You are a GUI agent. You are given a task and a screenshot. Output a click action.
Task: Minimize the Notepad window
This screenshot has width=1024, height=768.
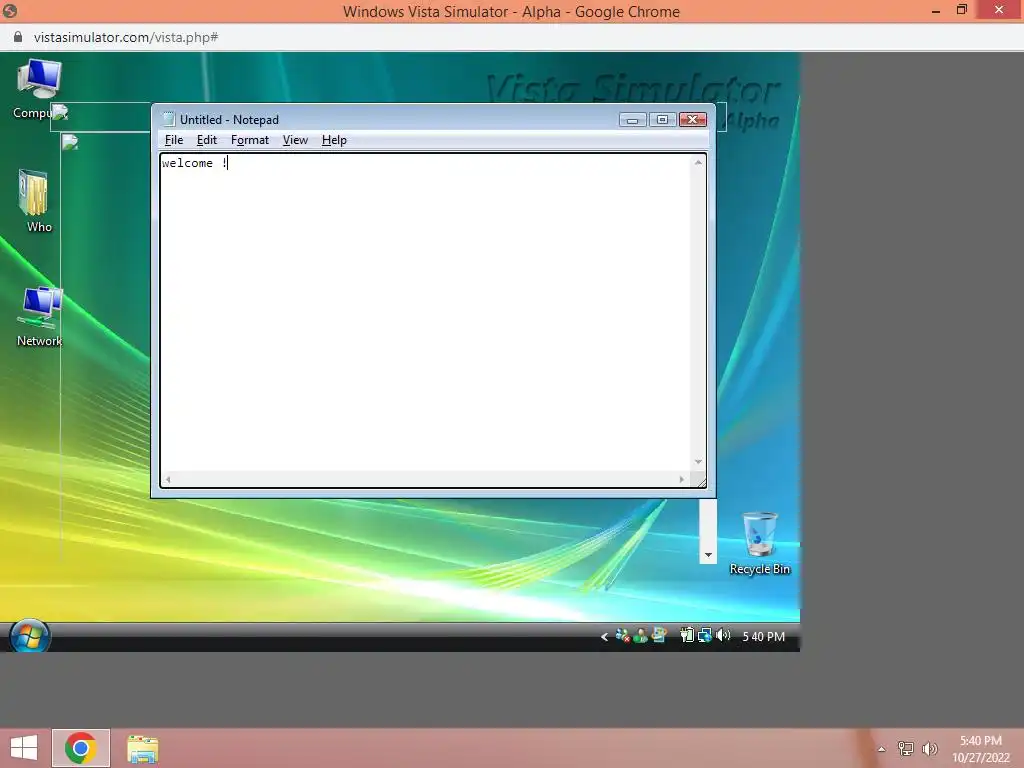click(x=632, y=120)
